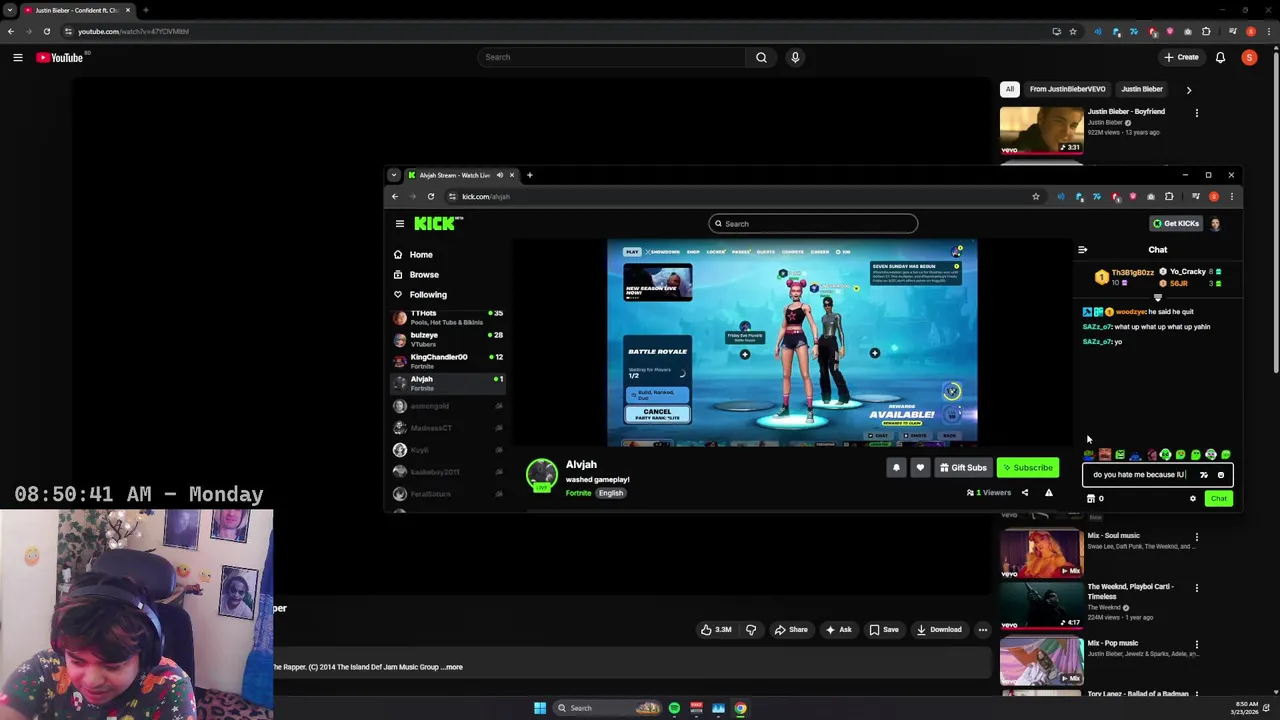Click in the Kick search field

[x=812, y=224]
